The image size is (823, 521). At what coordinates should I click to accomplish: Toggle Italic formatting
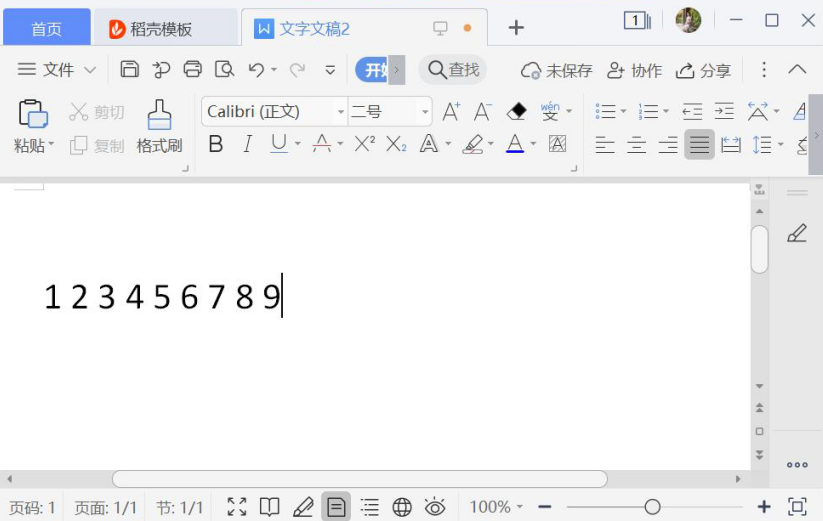(247, 143)
